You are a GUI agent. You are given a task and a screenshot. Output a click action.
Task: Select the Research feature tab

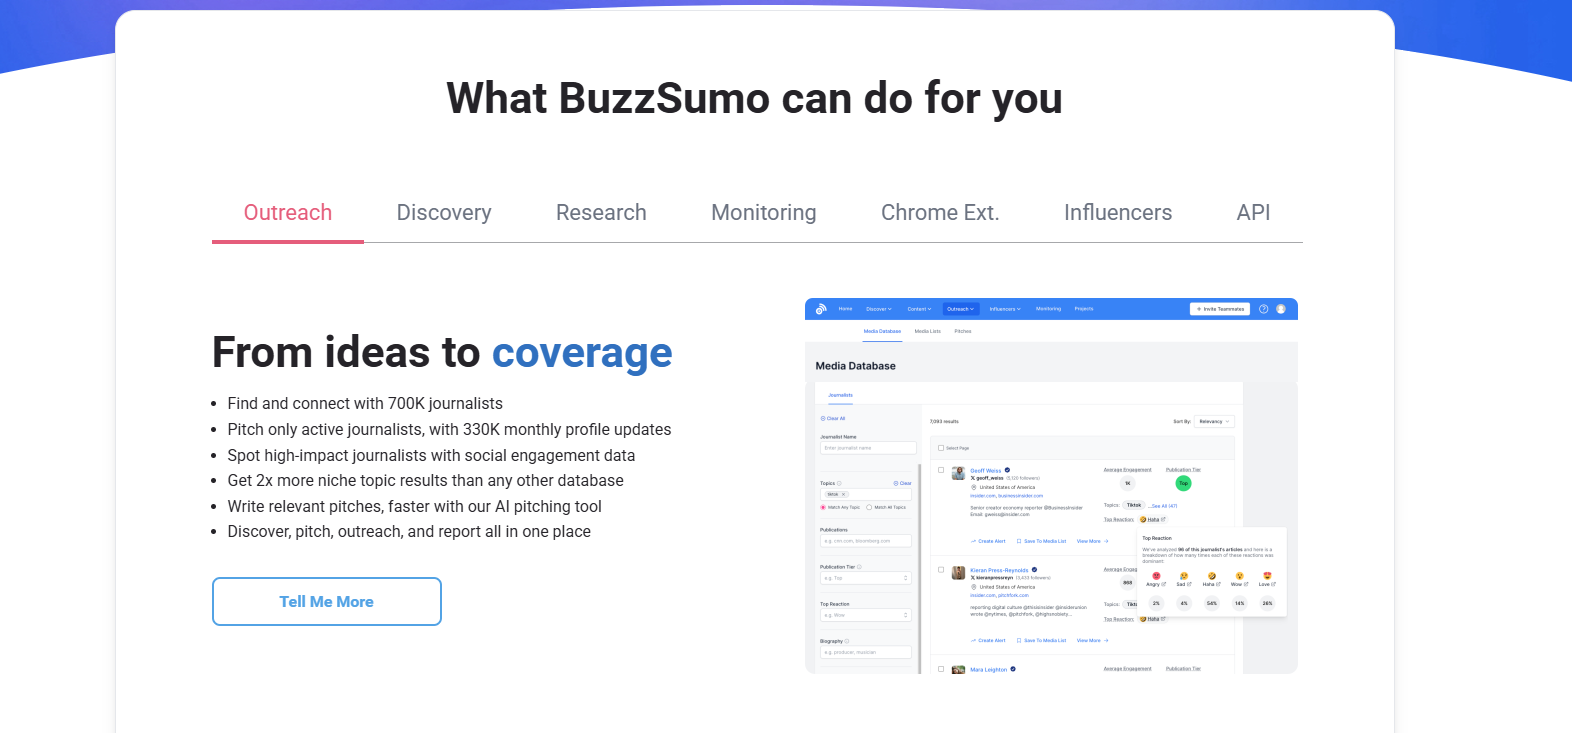click(x=601, y=213)
